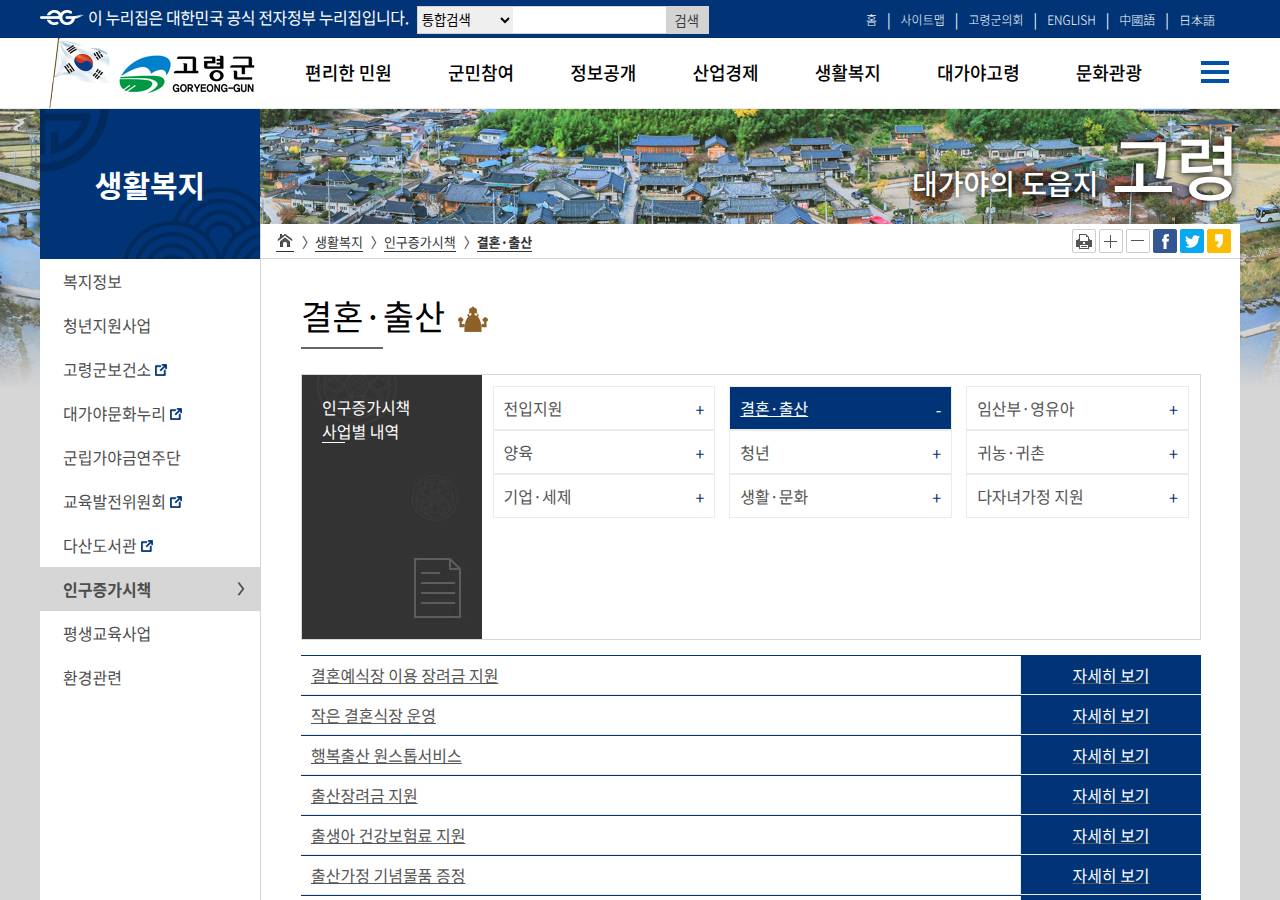Image resolution: width=1280 pixels, height=900 pixels.
Task: Click 생활복지 in the breadcrumb
Action: 338,242
